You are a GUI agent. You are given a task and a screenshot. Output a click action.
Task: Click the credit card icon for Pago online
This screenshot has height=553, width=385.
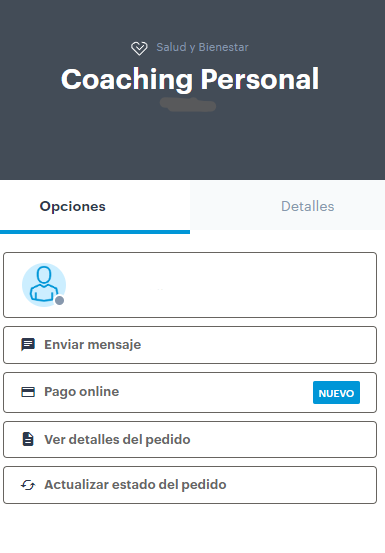(28, 392)
